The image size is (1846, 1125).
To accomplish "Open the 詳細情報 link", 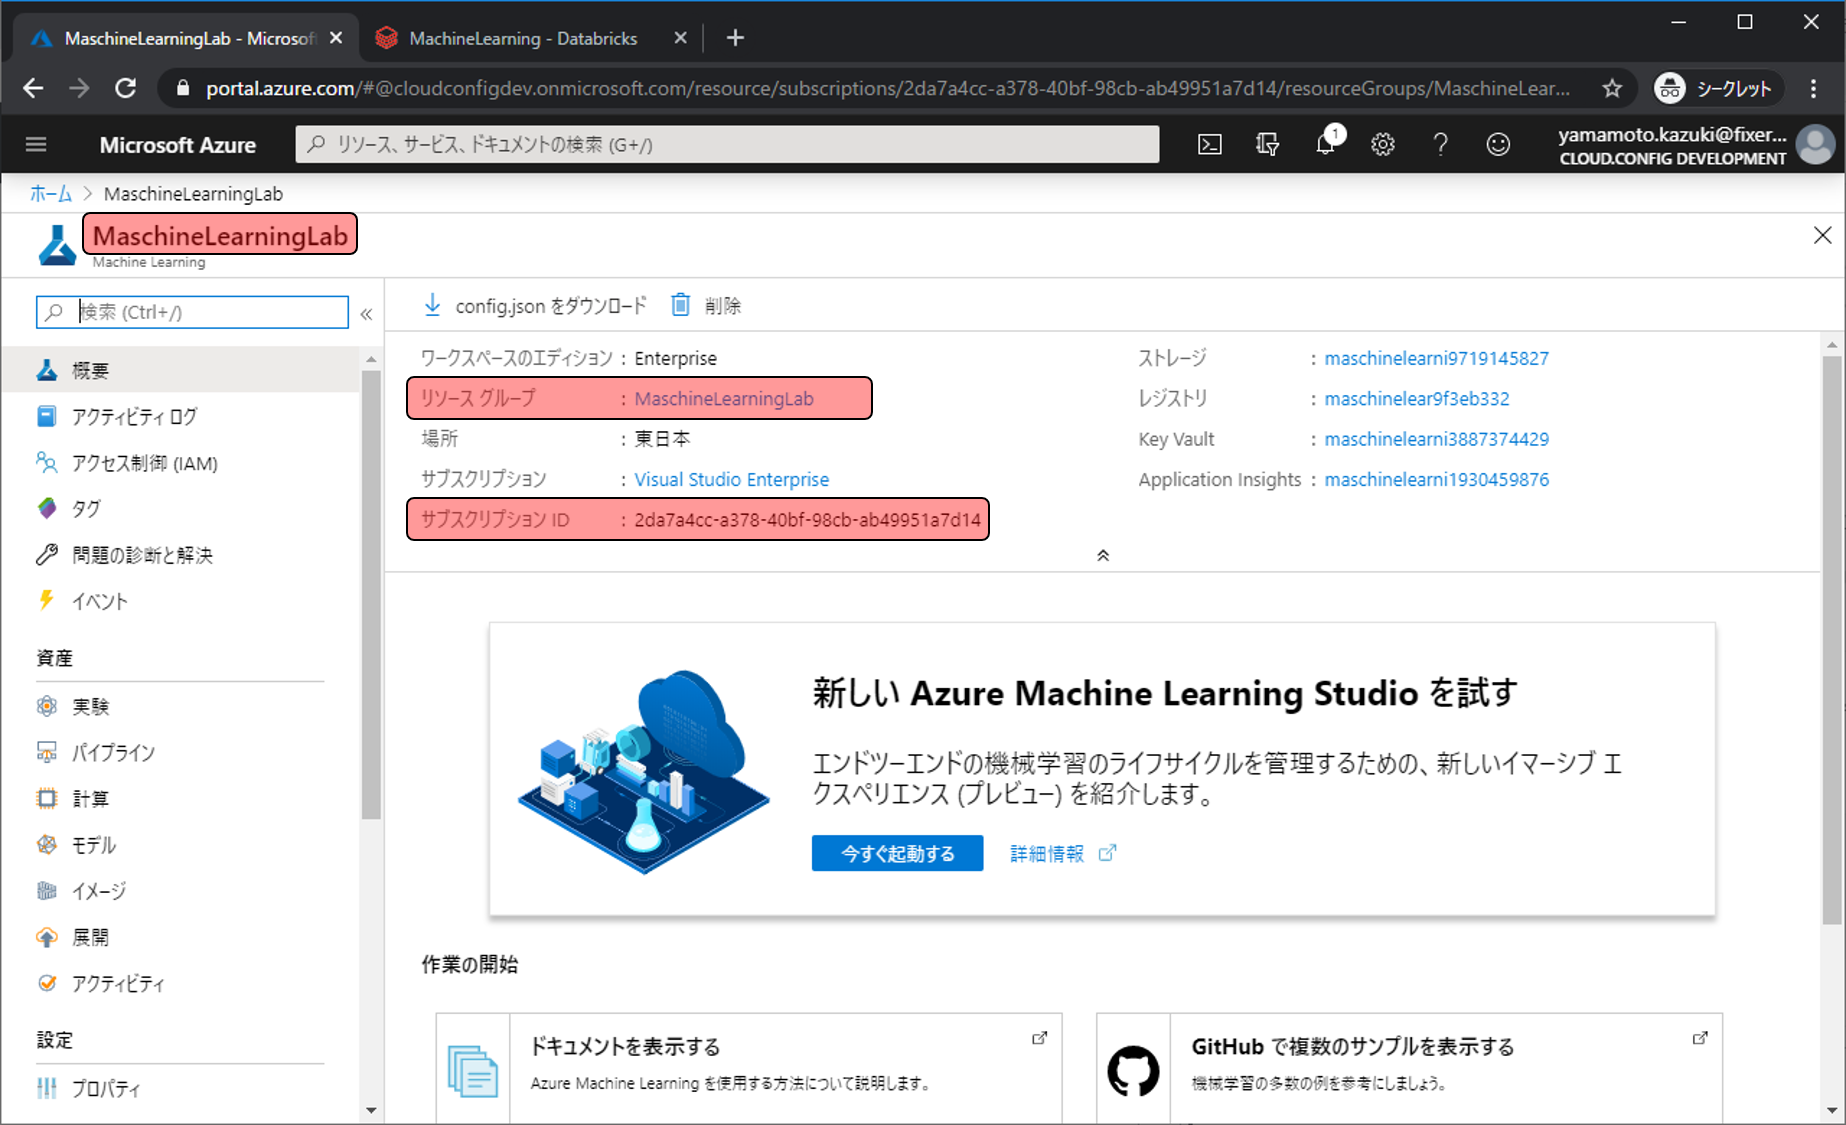I will pos(1062,853).
